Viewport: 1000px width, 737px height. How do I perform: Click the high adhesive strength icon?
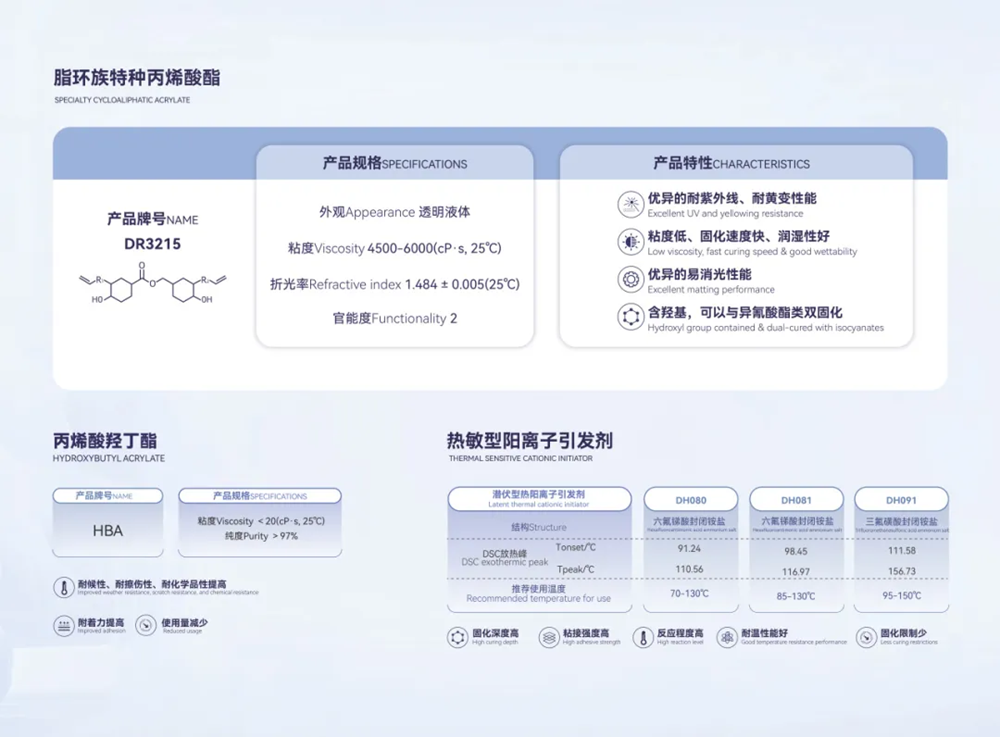tap(549, 637)
